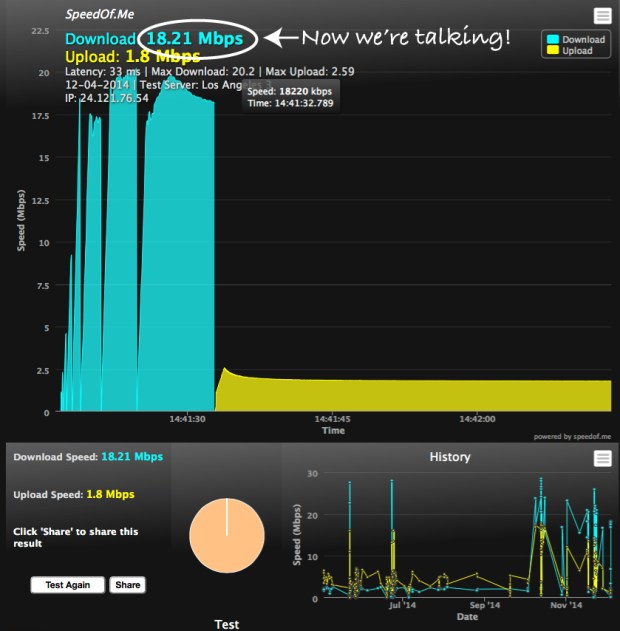620x631 pixels.
Task: Select the Sep '14 date in History
Action: point(484,605)
